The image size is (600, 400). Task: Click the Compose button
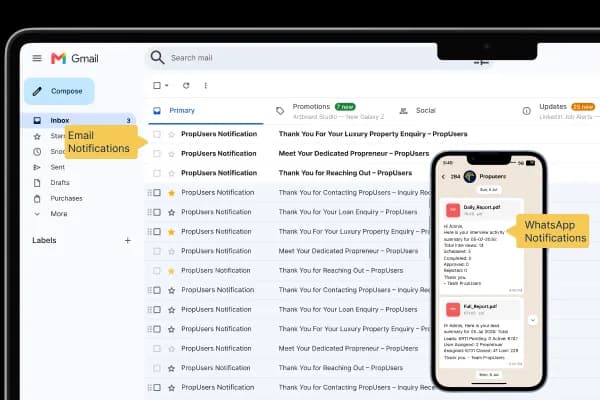[59, 91]
